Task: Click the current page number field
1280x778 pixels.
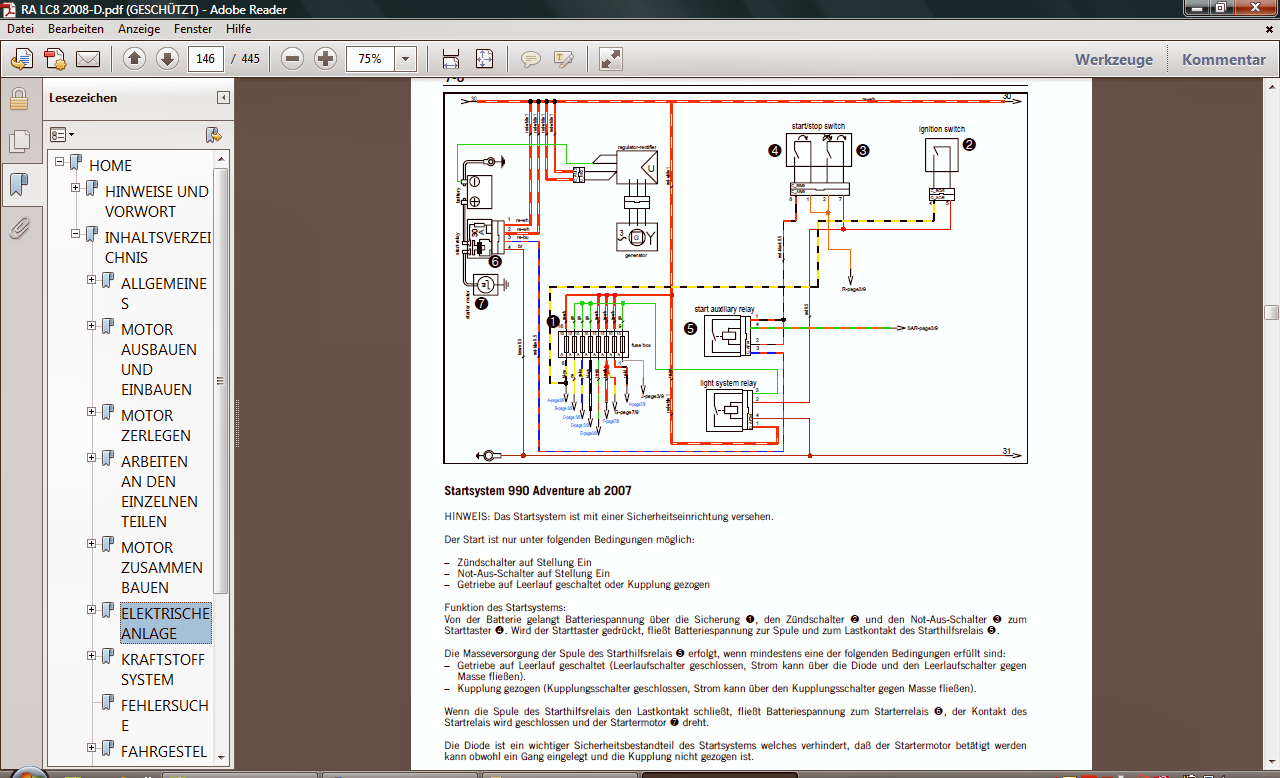Action: point(206,59)
